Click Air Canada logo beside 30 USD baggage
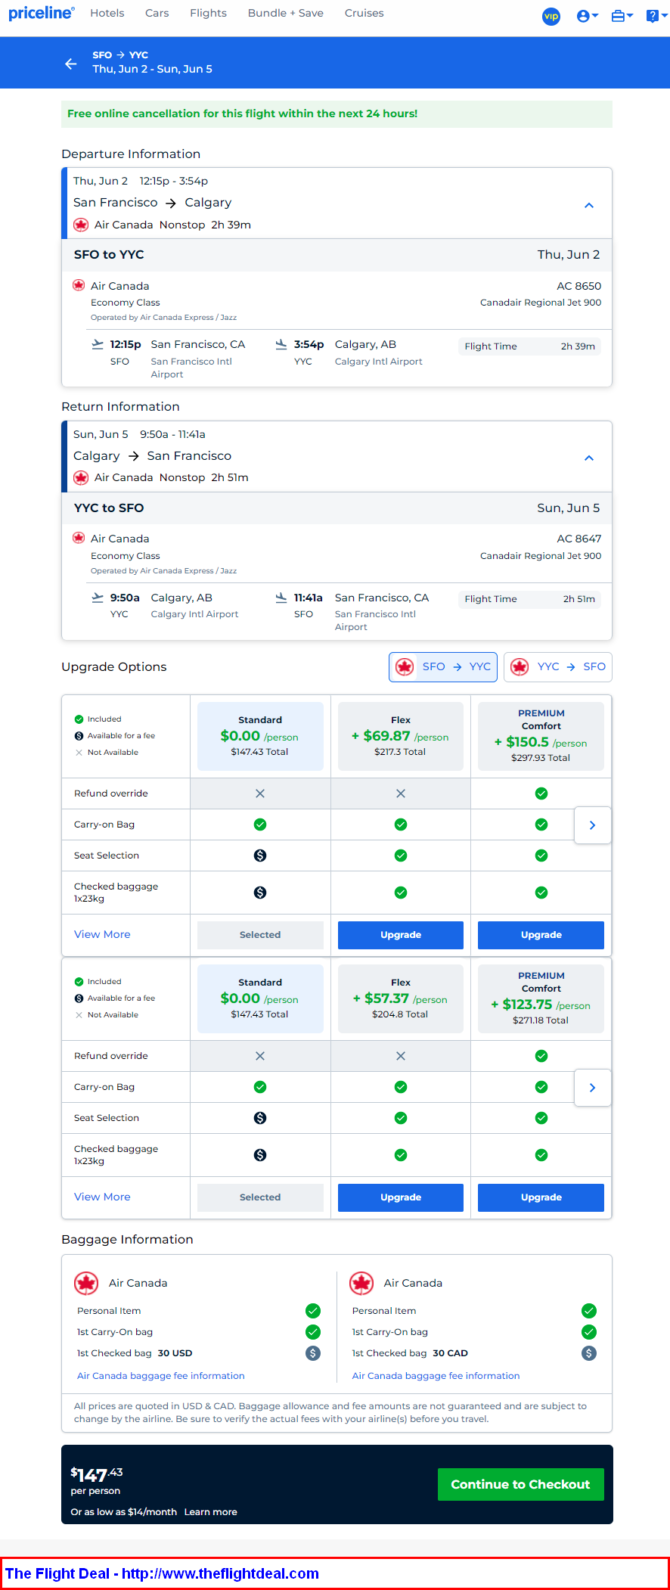Image resolution: width=670 pixels, height=1590 pixels. coord(86,1283)
